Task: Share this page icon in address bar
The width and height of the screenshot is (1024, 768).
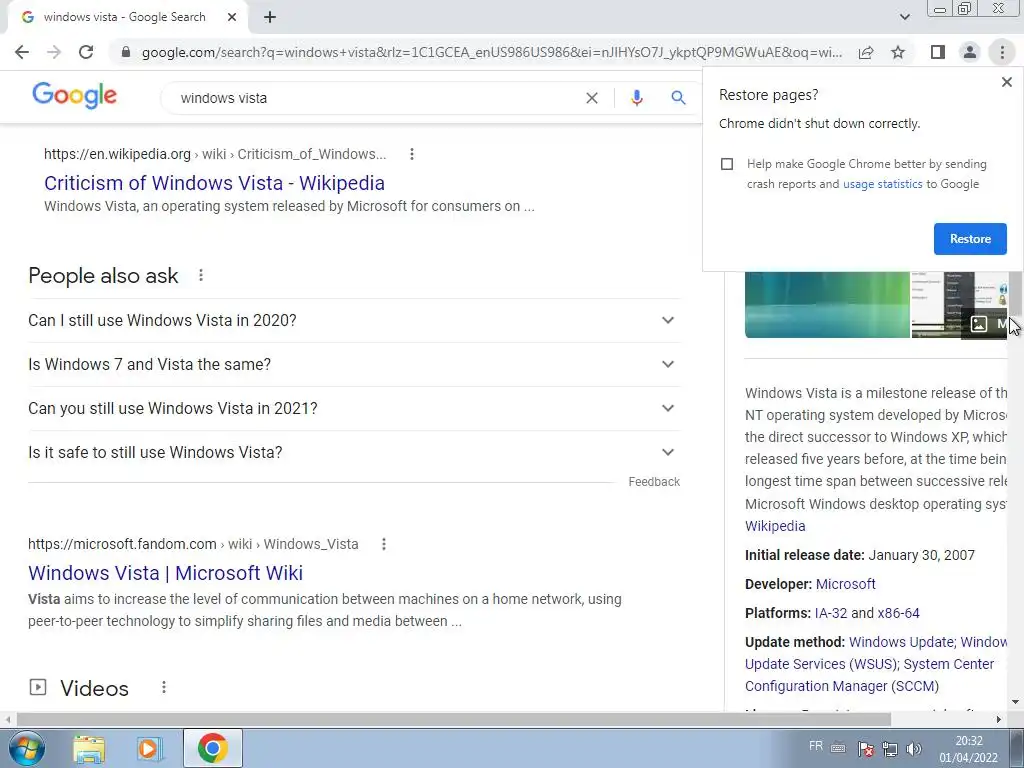Action: pos(866,52)
